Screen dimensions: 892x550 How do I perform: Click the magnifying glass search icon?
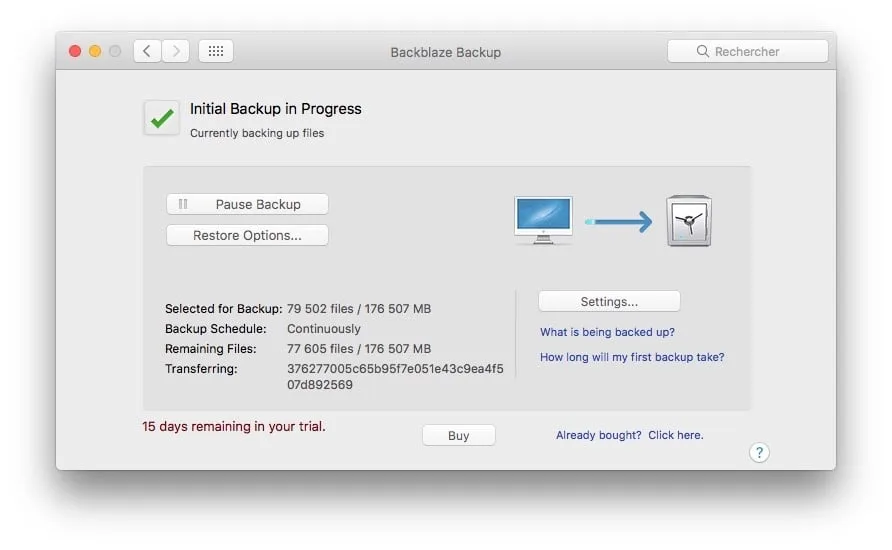point(703,51)
